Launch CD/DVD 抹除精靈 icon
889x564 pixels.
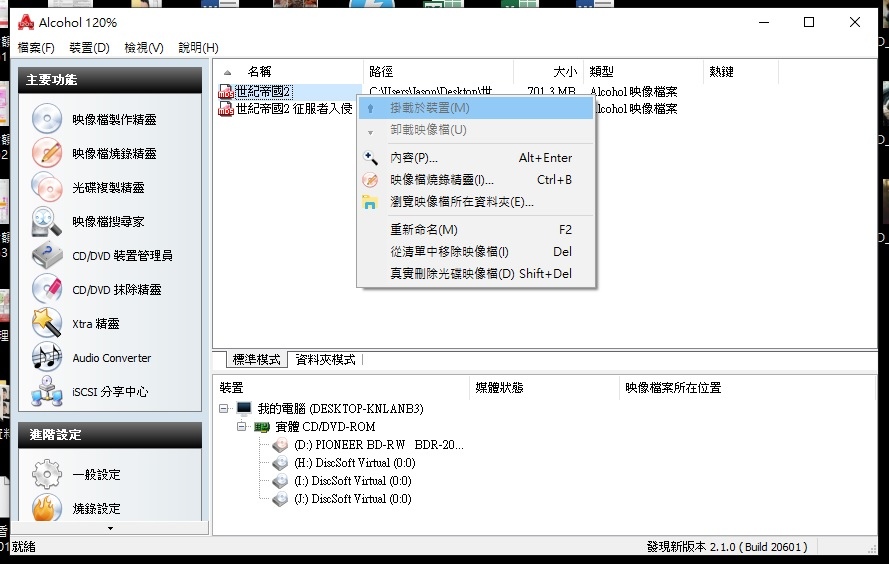pyautogui.click(x=46, y=289)
